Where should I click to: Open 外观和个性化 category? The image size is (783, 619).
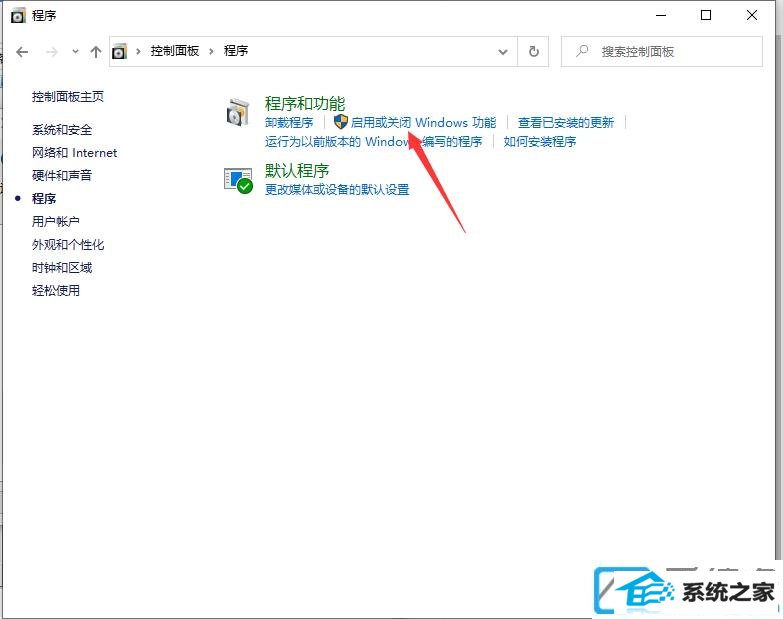(x=68, y=245)
